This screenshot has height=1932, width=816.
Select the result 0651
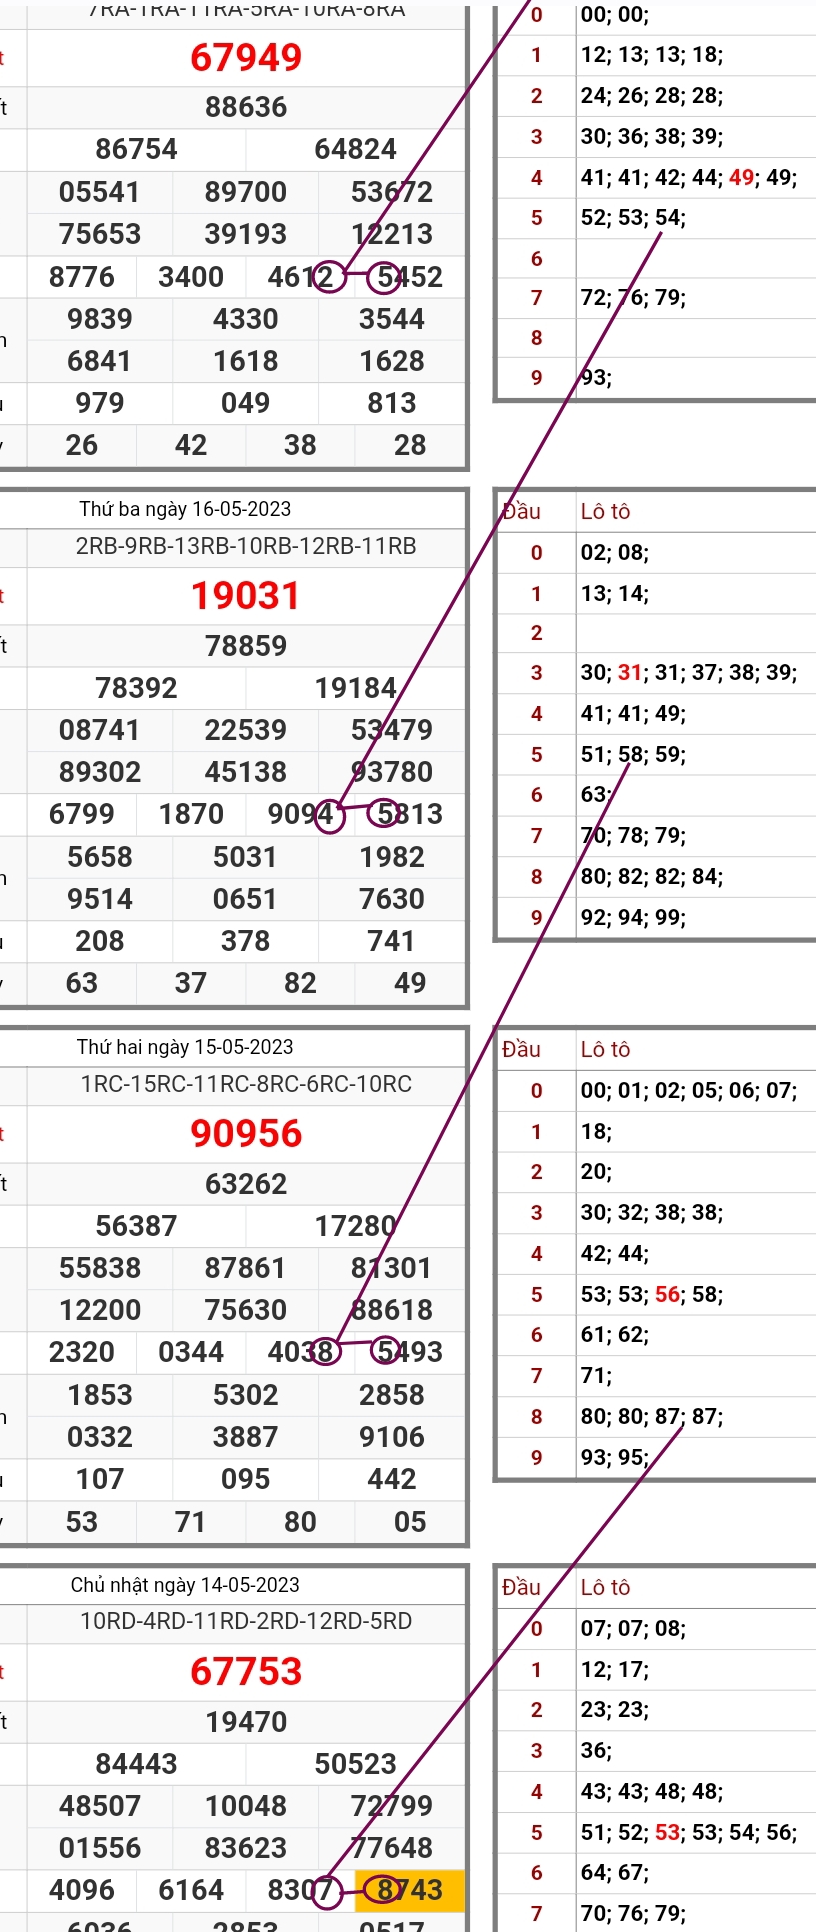tap(246, 899)
